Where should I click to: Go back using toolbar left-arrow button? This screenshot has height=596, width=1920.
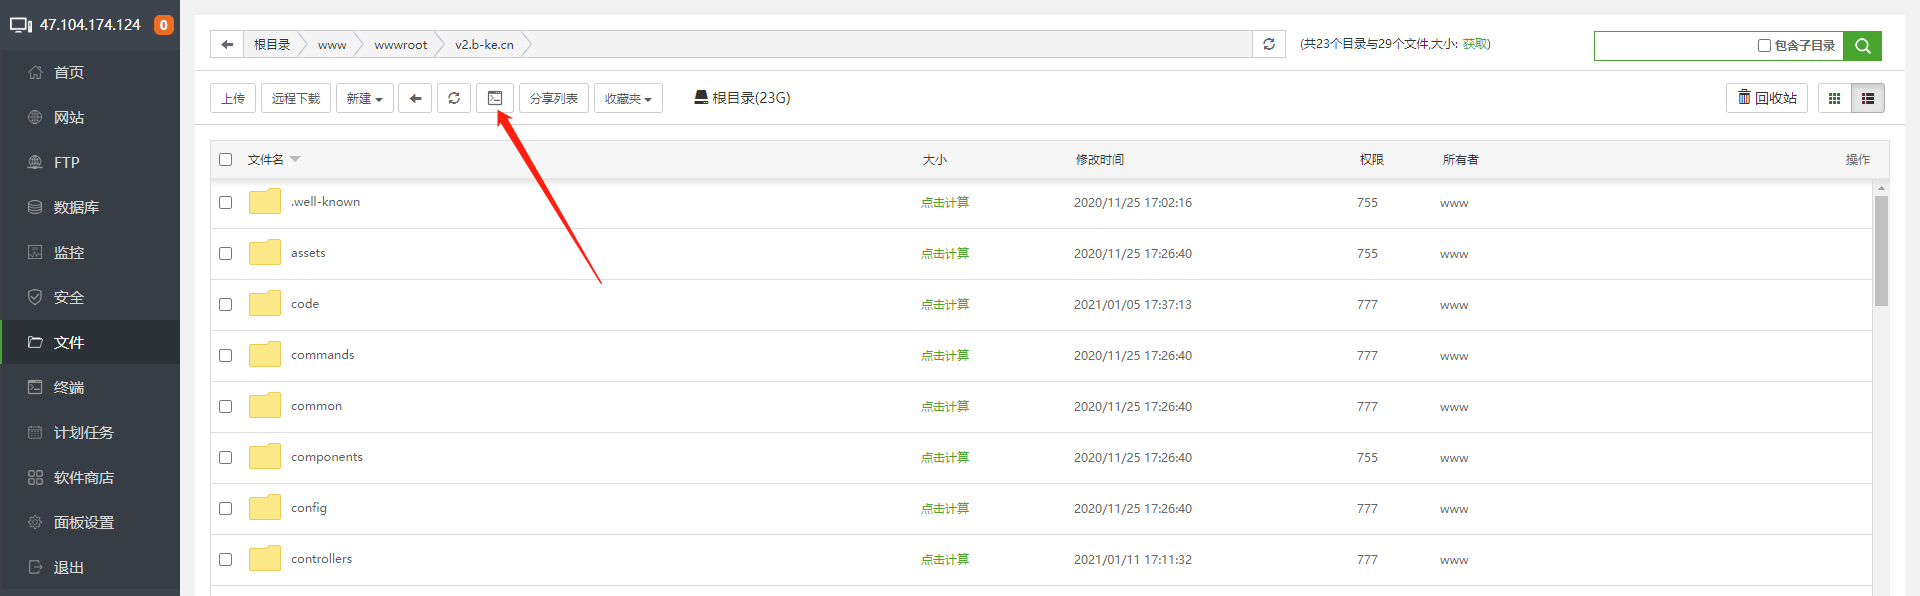pos(415,98)
